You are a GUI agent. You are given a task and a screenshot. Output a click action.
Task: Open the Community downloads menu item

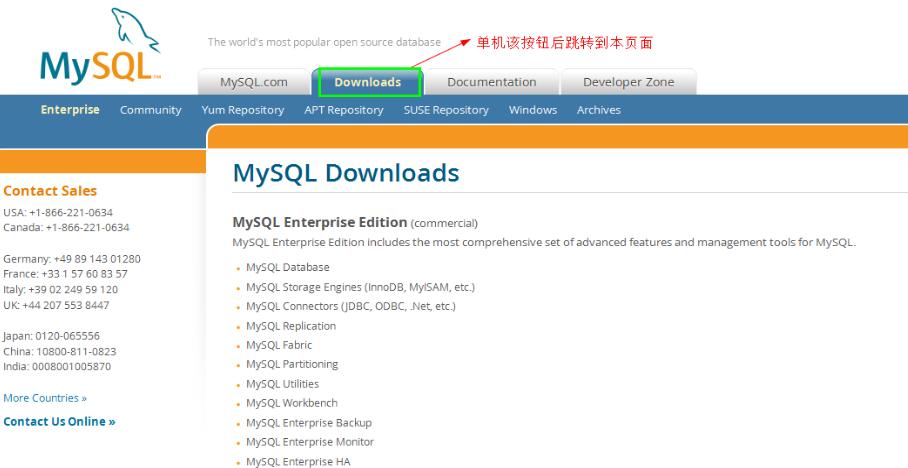click(151, 110)
